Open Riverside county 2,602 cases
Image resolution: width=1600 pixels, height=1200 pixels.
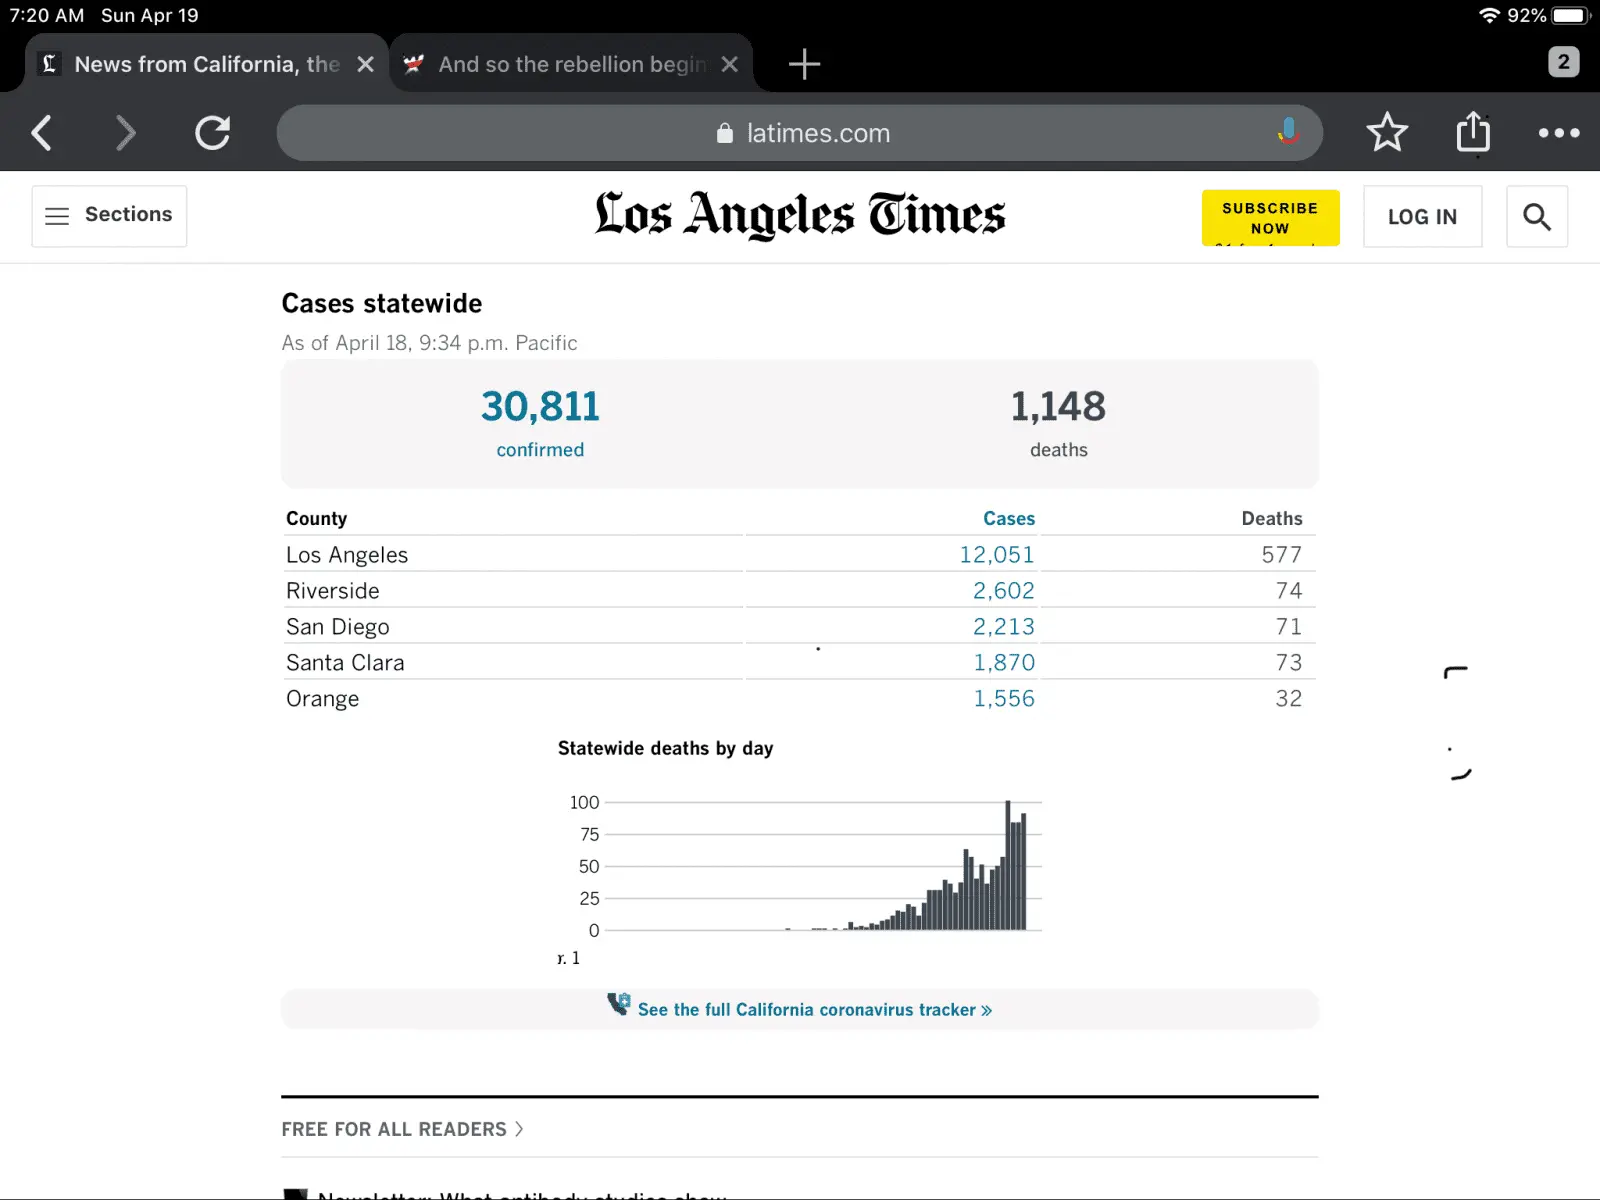1004,591
